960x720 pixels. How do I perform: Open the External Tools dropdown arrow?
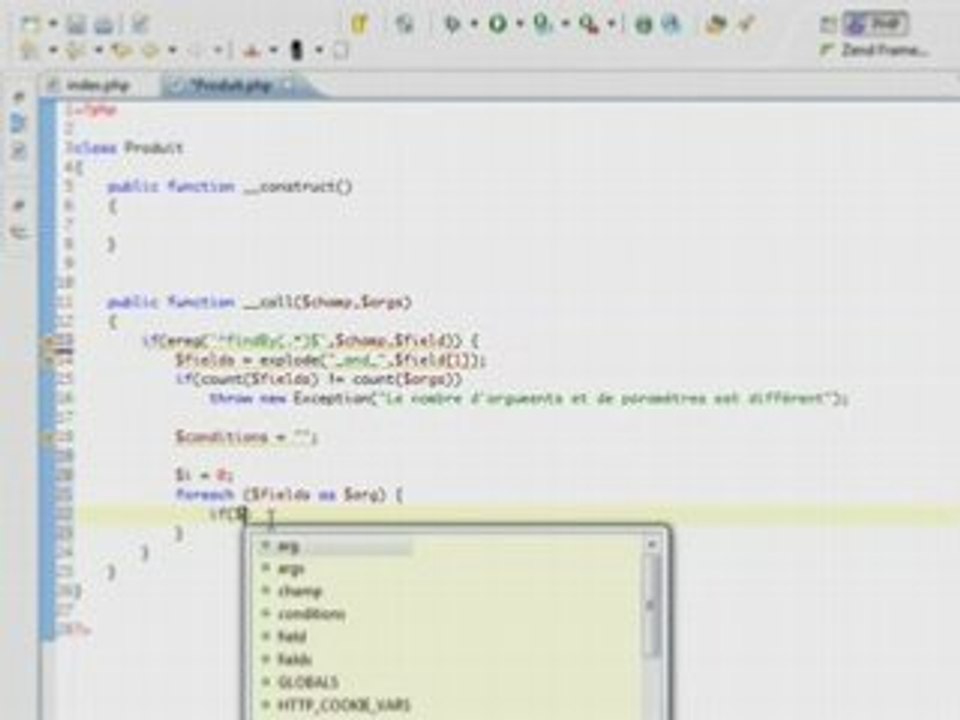(611, 24)
